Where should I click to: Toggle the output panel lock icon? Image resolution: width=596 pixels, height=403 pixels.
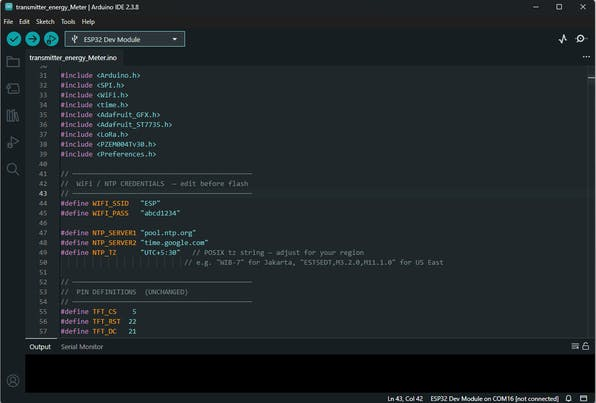point(586,346)
